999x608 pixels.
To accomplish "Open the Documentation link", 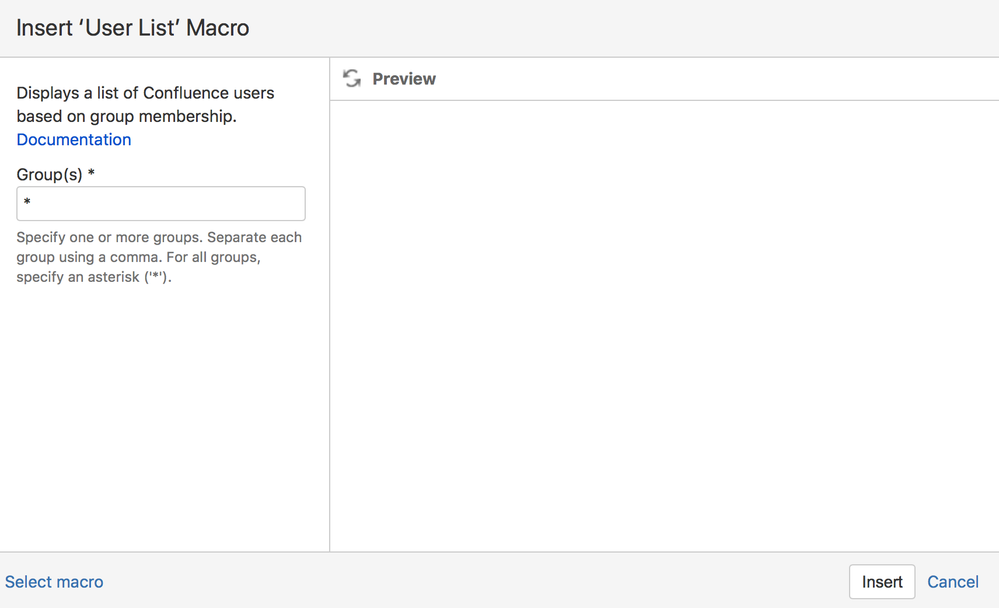I will point(74,140).
